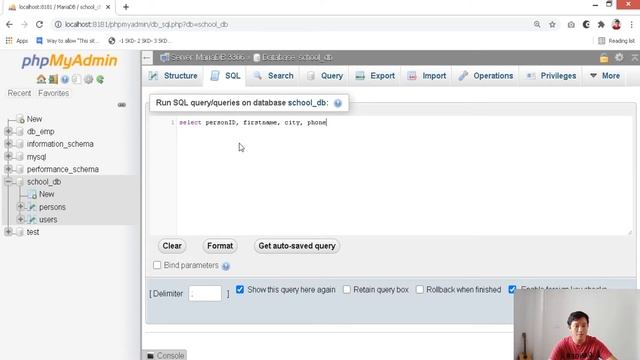Toggle Bind parameters checkbox
Viewport: 640px width, 360px height.
[157, 265]
